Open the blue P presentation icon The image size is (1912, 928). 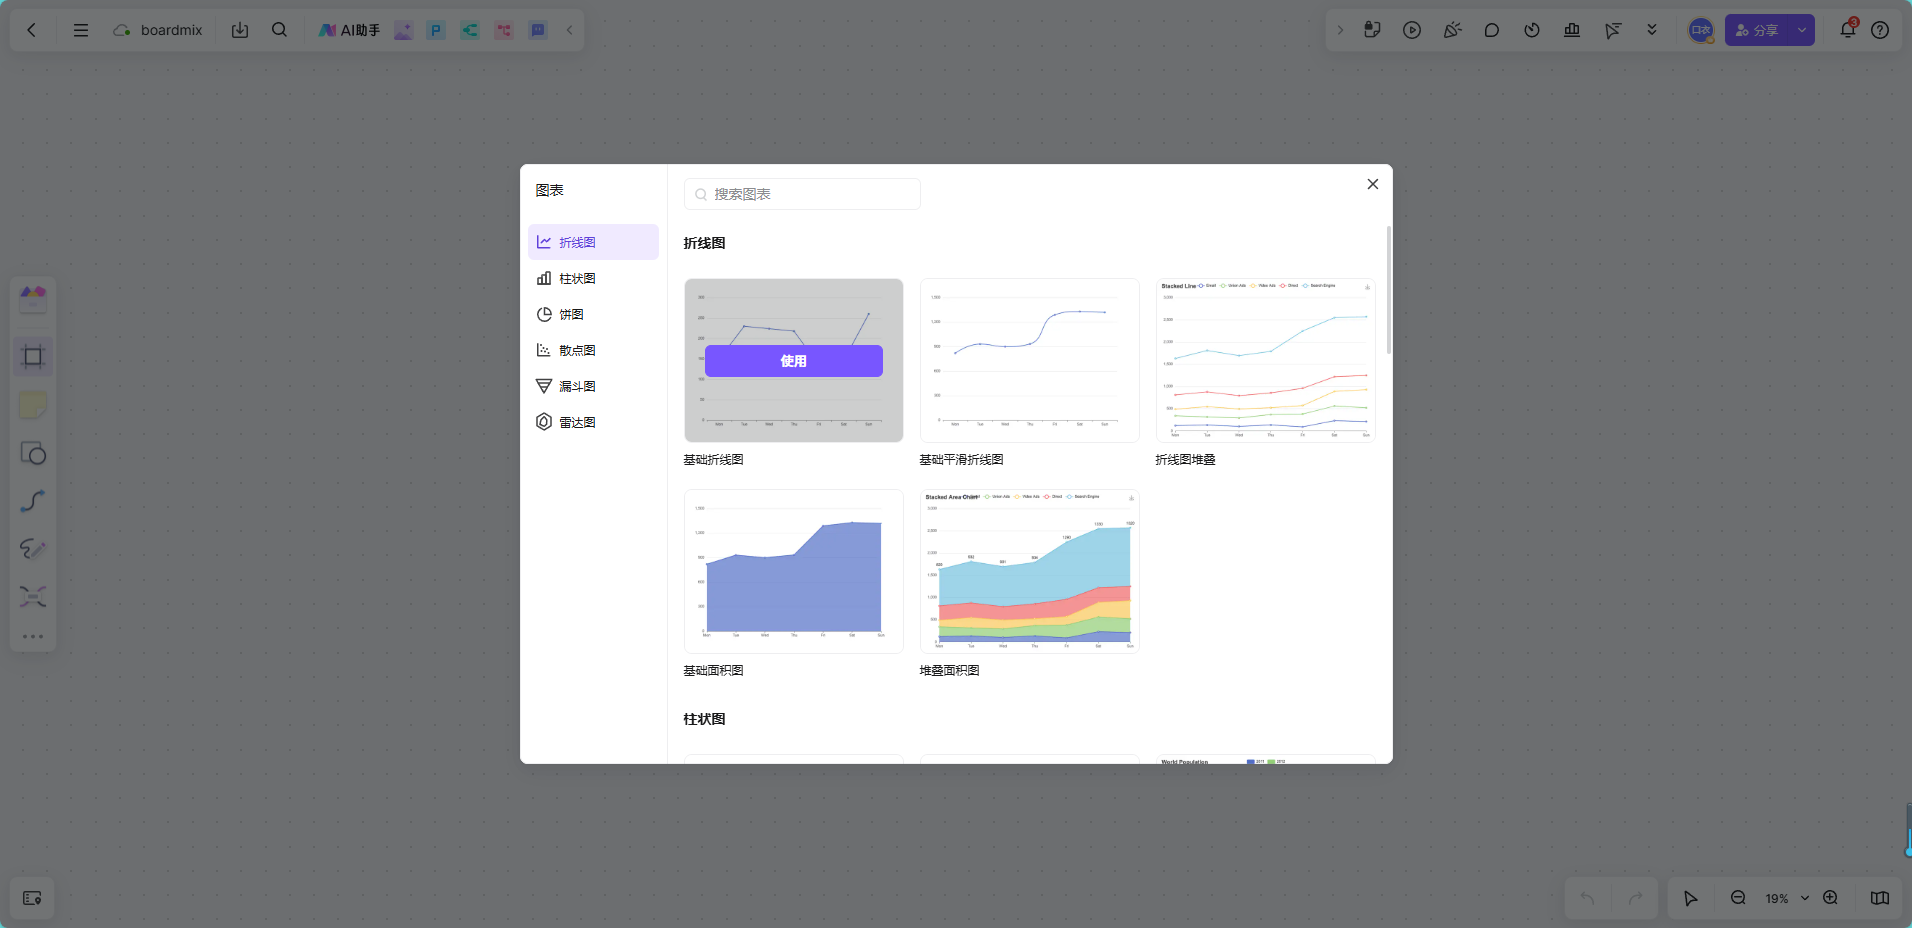click(436, 30)
